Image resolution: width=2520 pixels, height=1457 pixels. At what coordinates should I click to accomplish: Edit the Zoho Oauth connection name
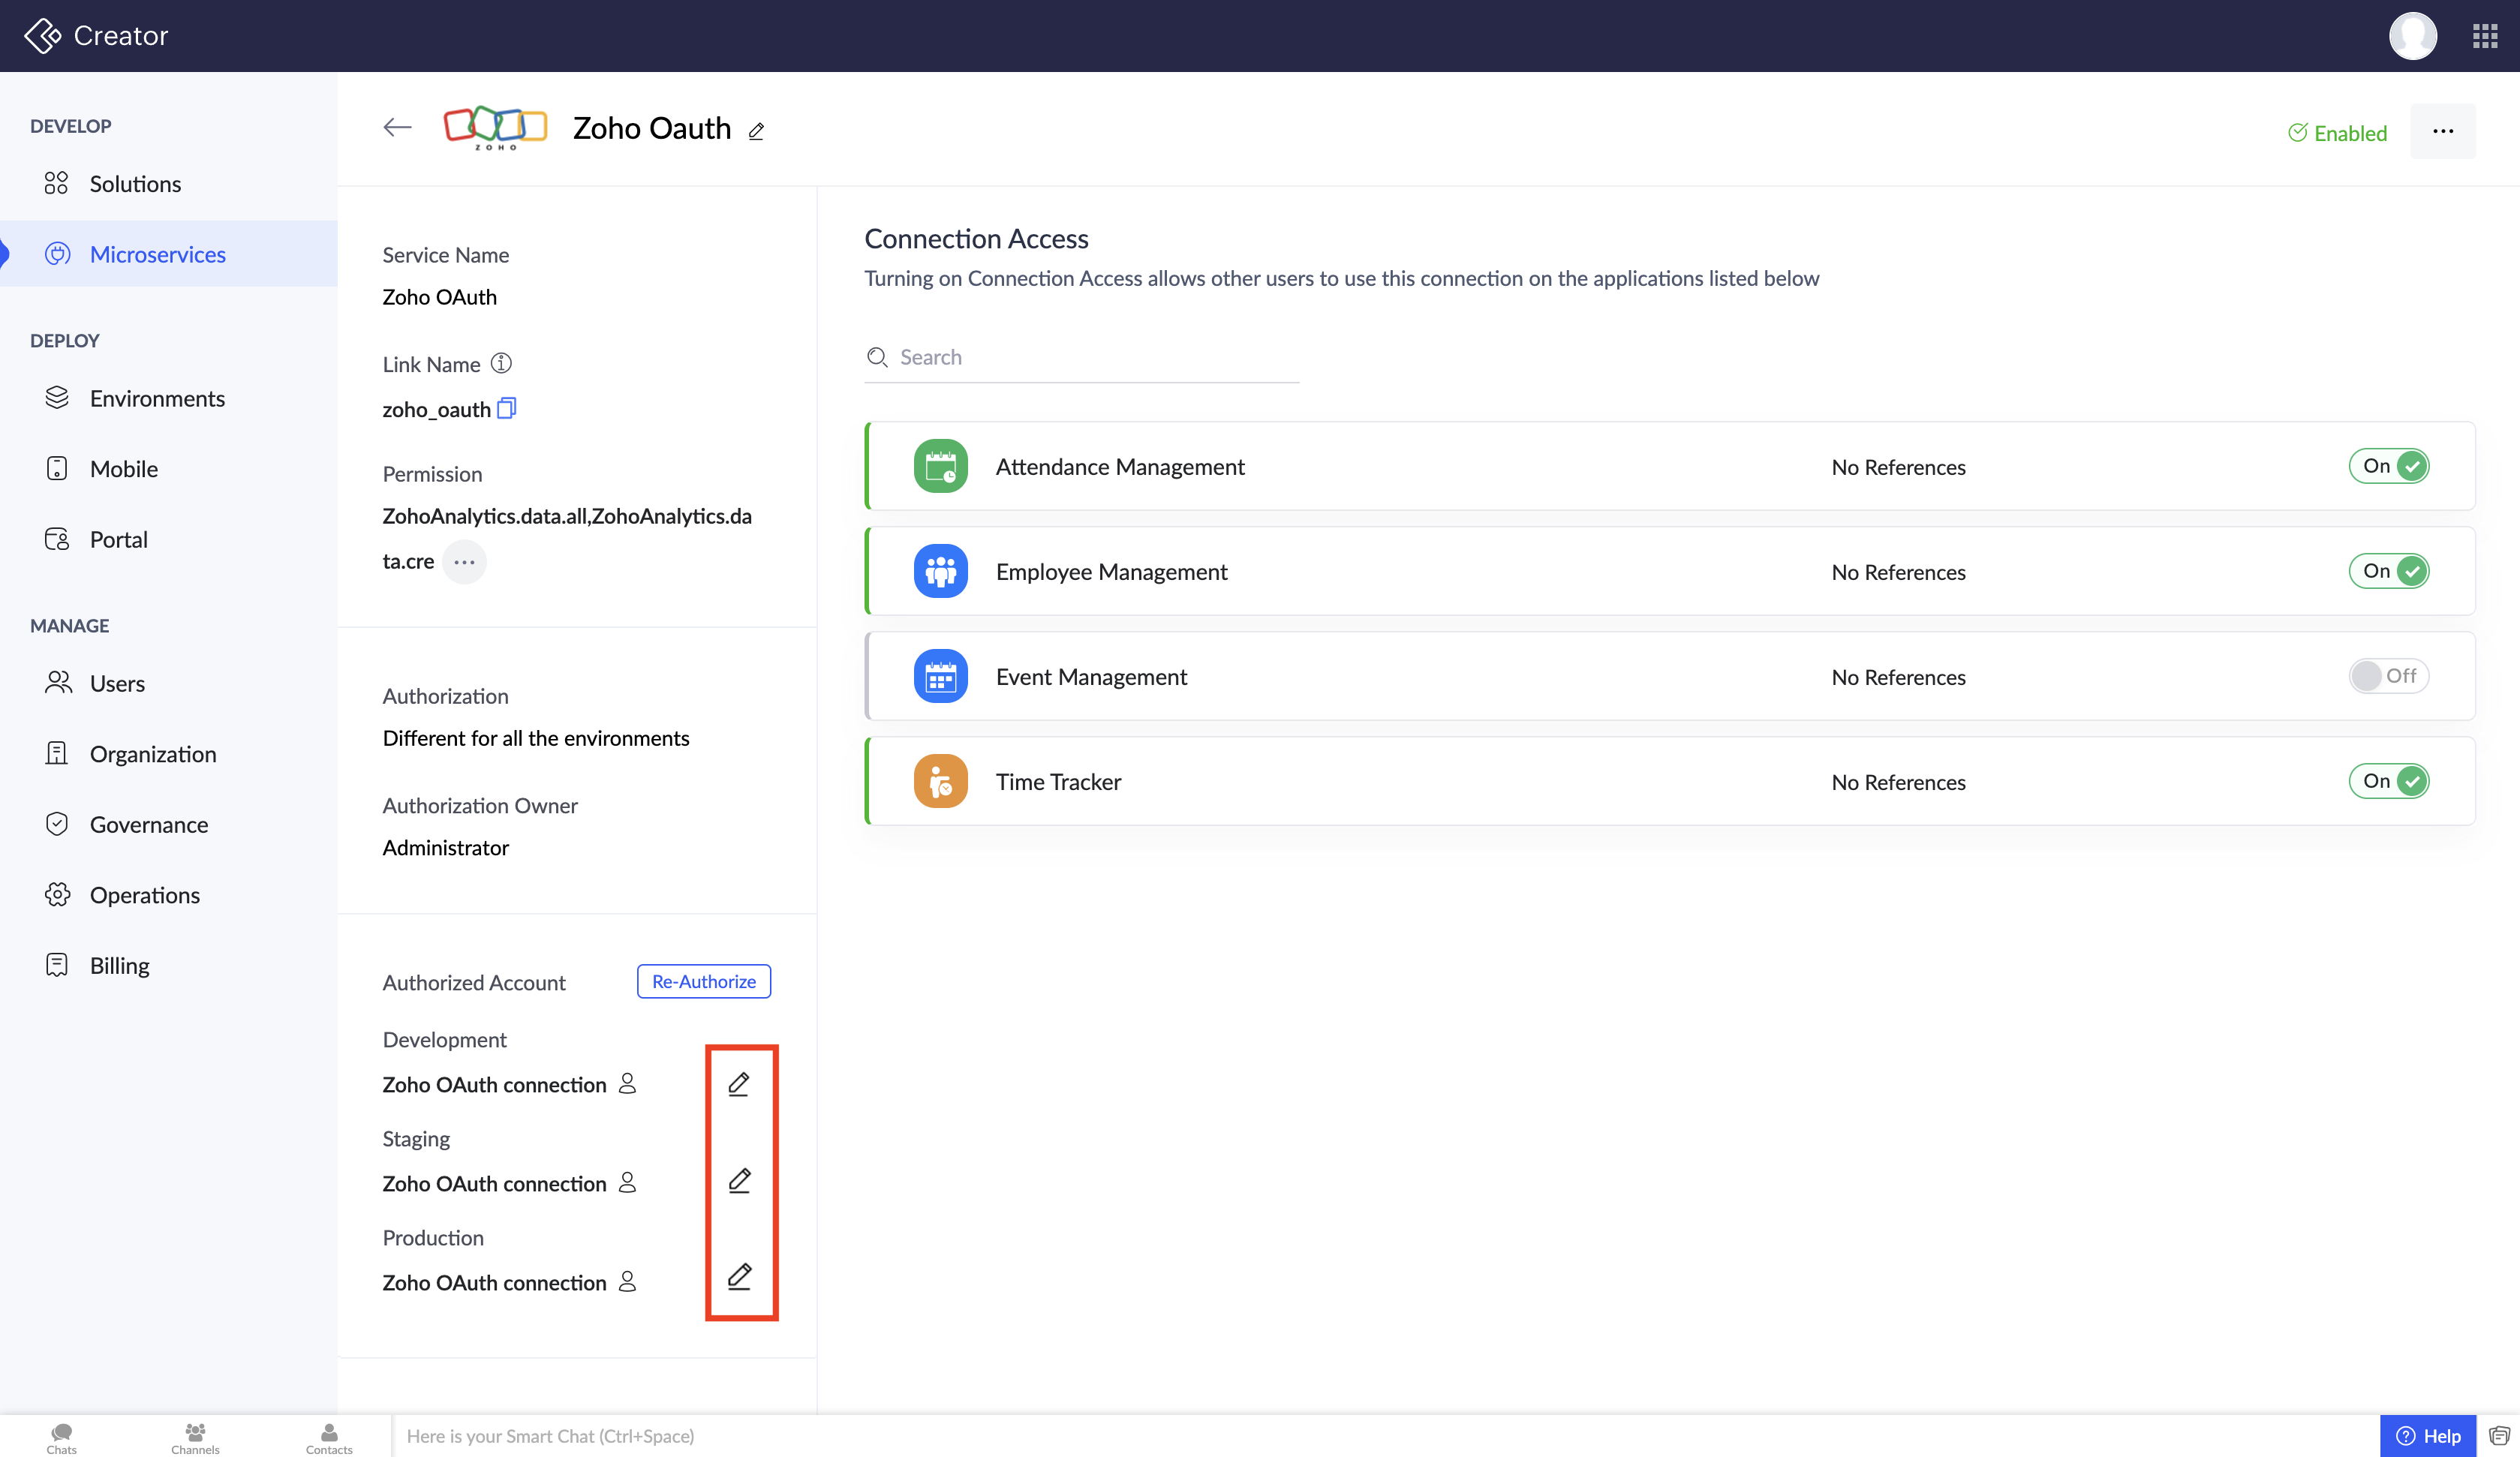click(x=756, y=131)
